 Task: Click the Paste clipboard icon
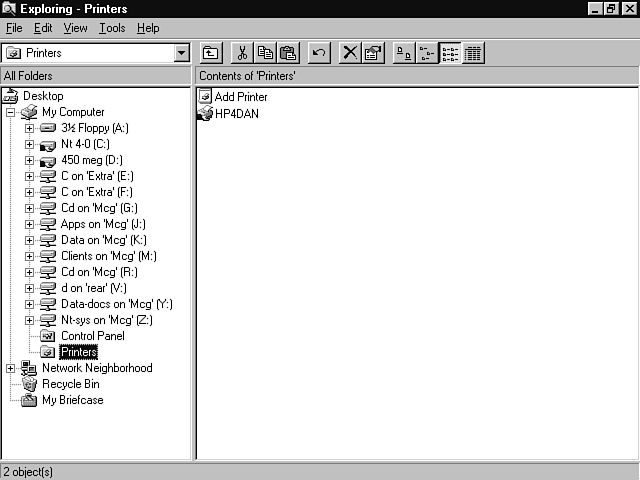point(288,53)
